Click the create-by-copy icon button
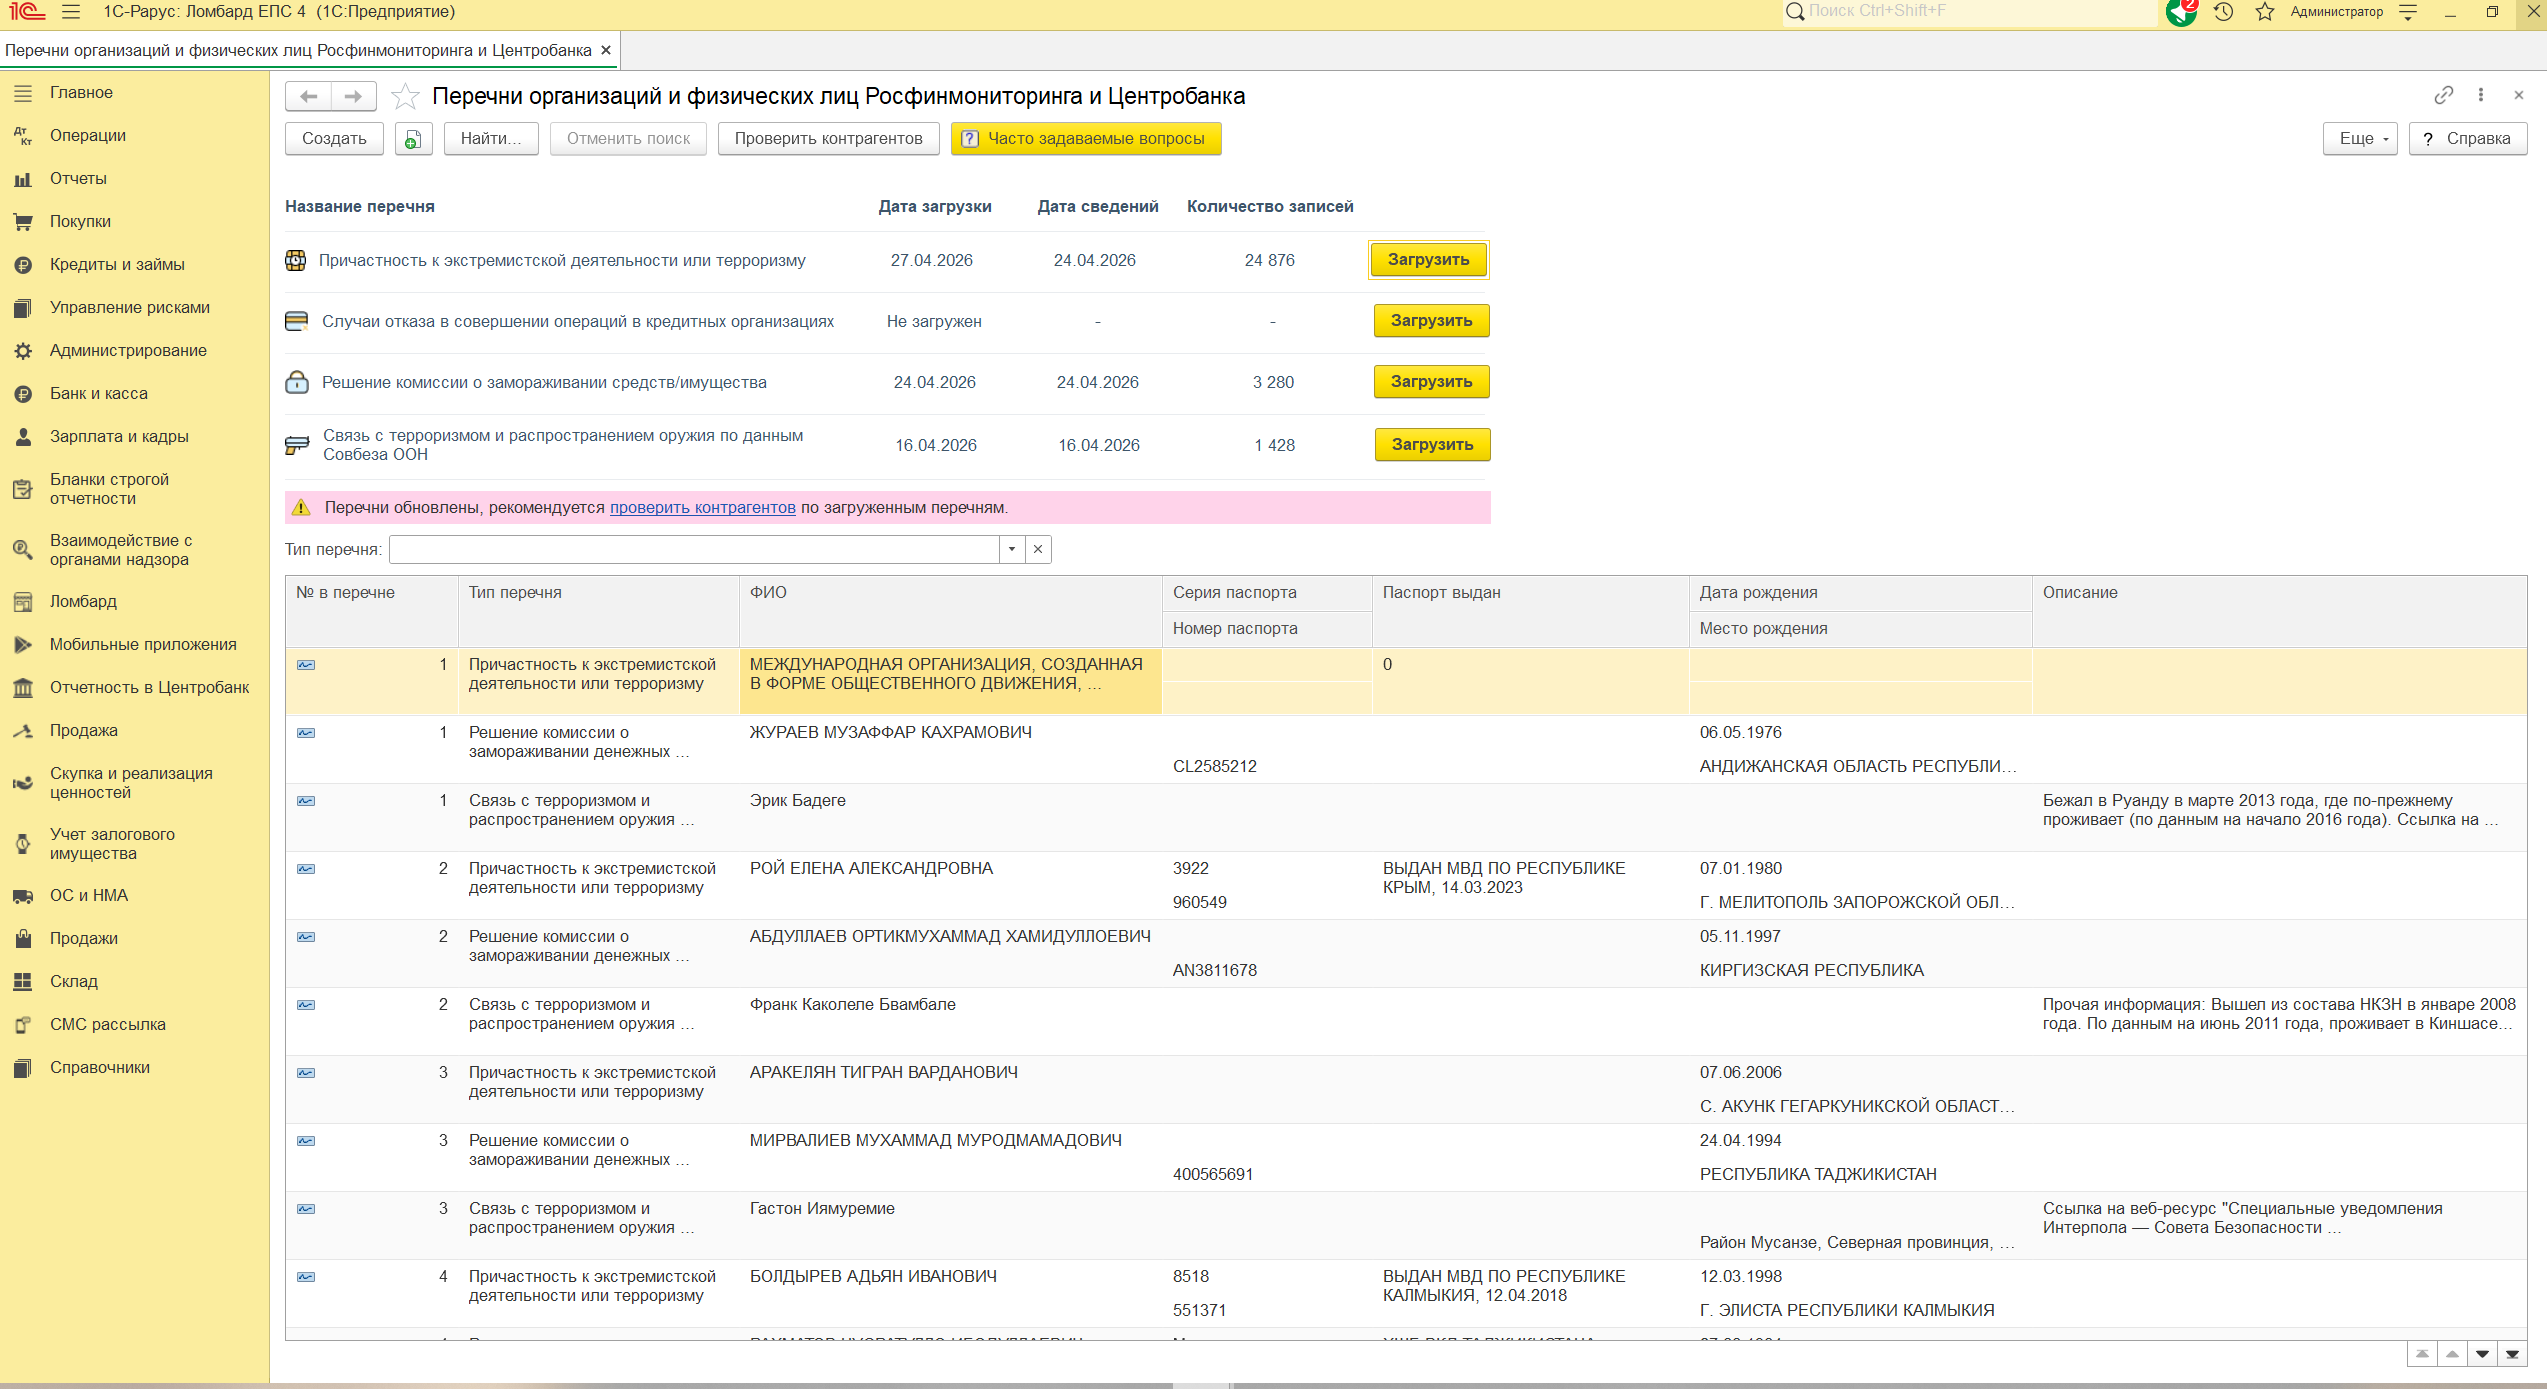Viewport: 2547px width, 1389px height. point(413,139)
